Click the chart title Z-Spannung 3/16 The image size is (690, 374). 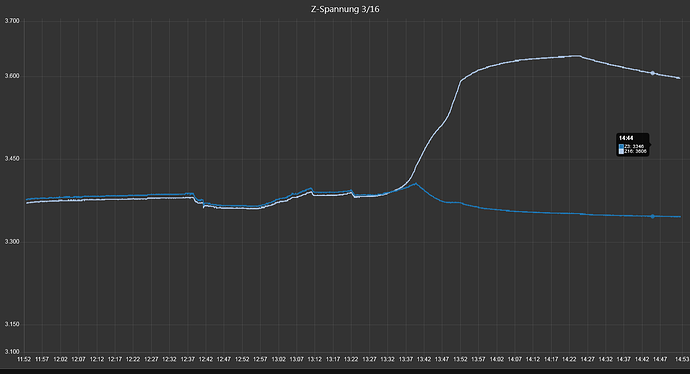pos(345,9)
